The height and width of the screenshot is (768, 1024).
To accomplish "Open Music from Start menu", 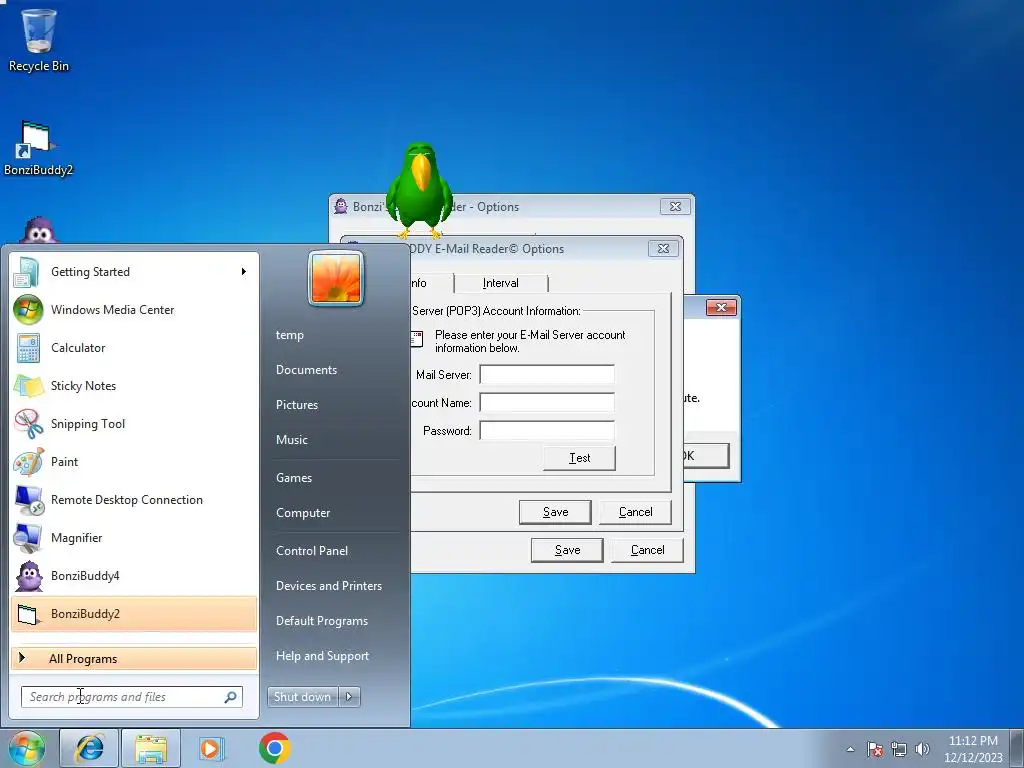I will tap(292, 440).
